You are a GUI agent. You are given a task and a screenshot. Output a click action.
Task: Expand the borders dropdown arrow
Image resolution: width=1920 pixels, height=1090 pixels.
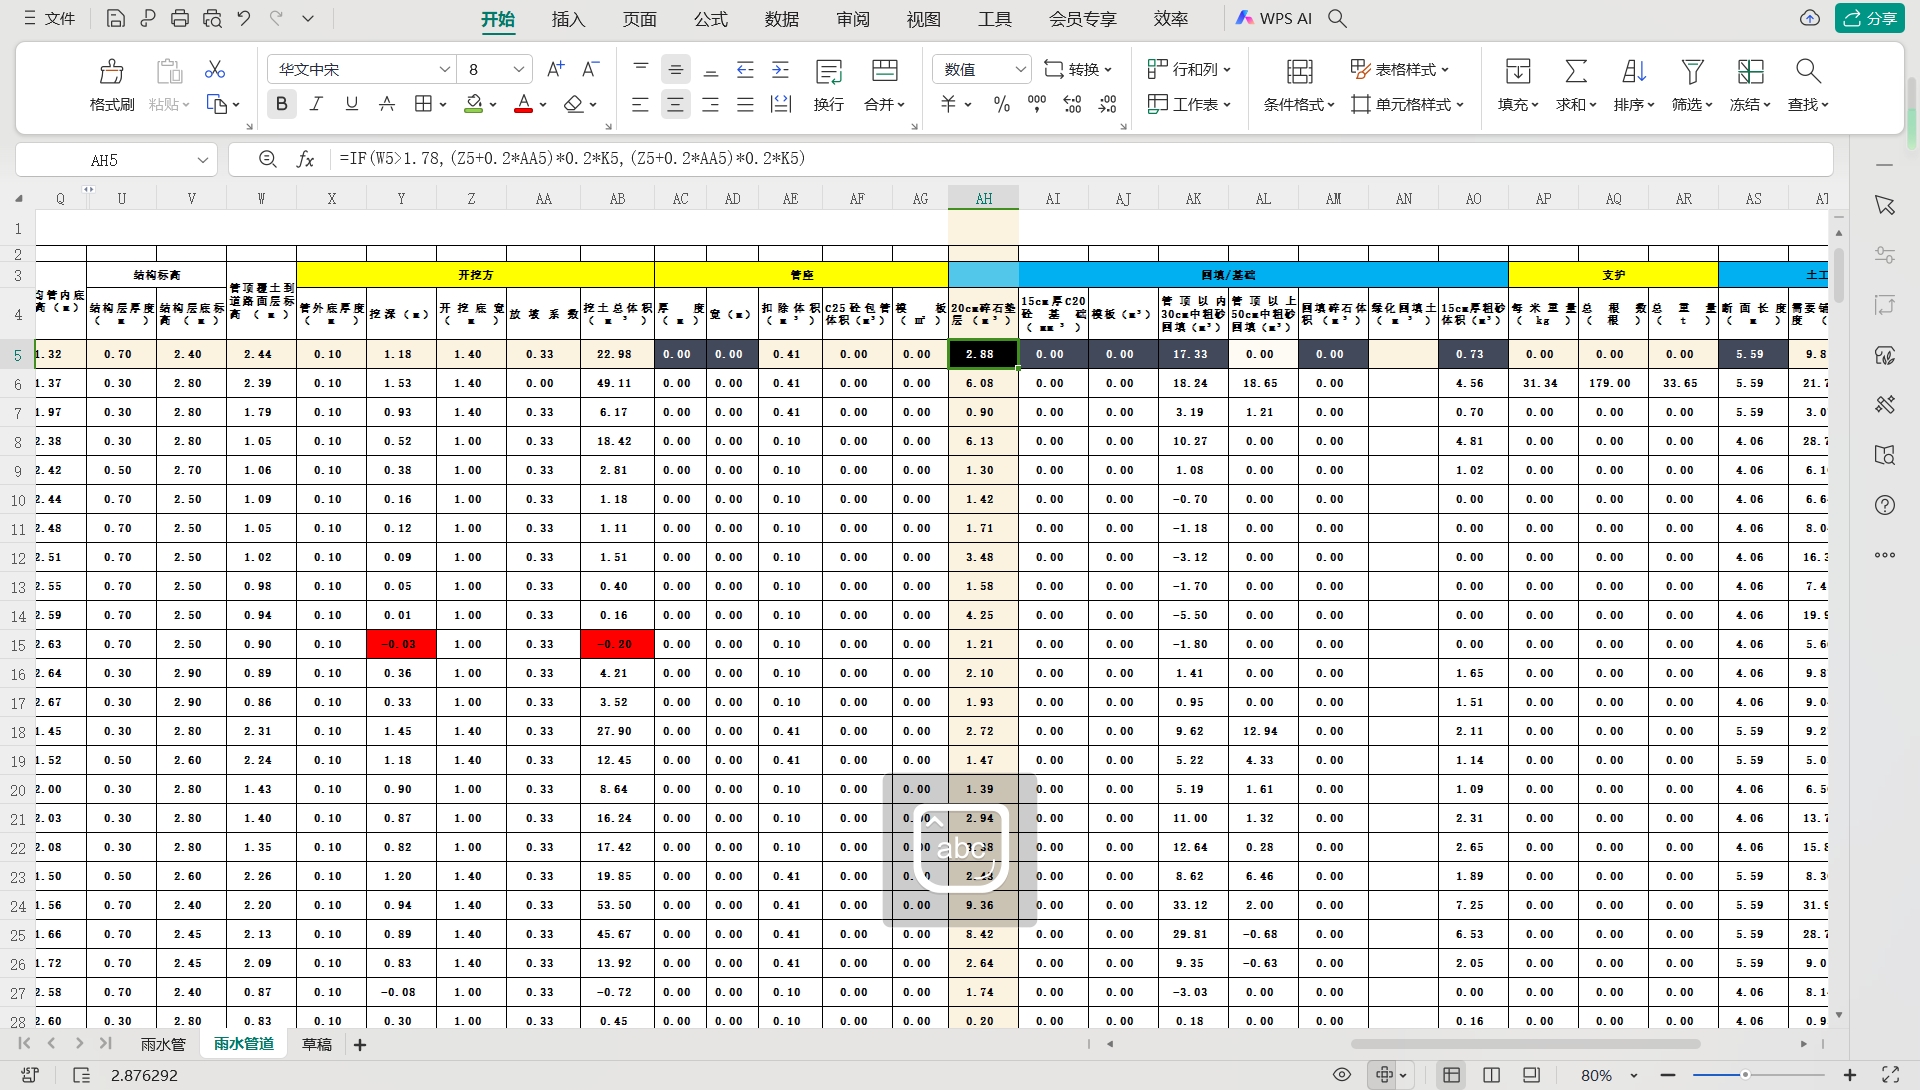tap(442, 104)
